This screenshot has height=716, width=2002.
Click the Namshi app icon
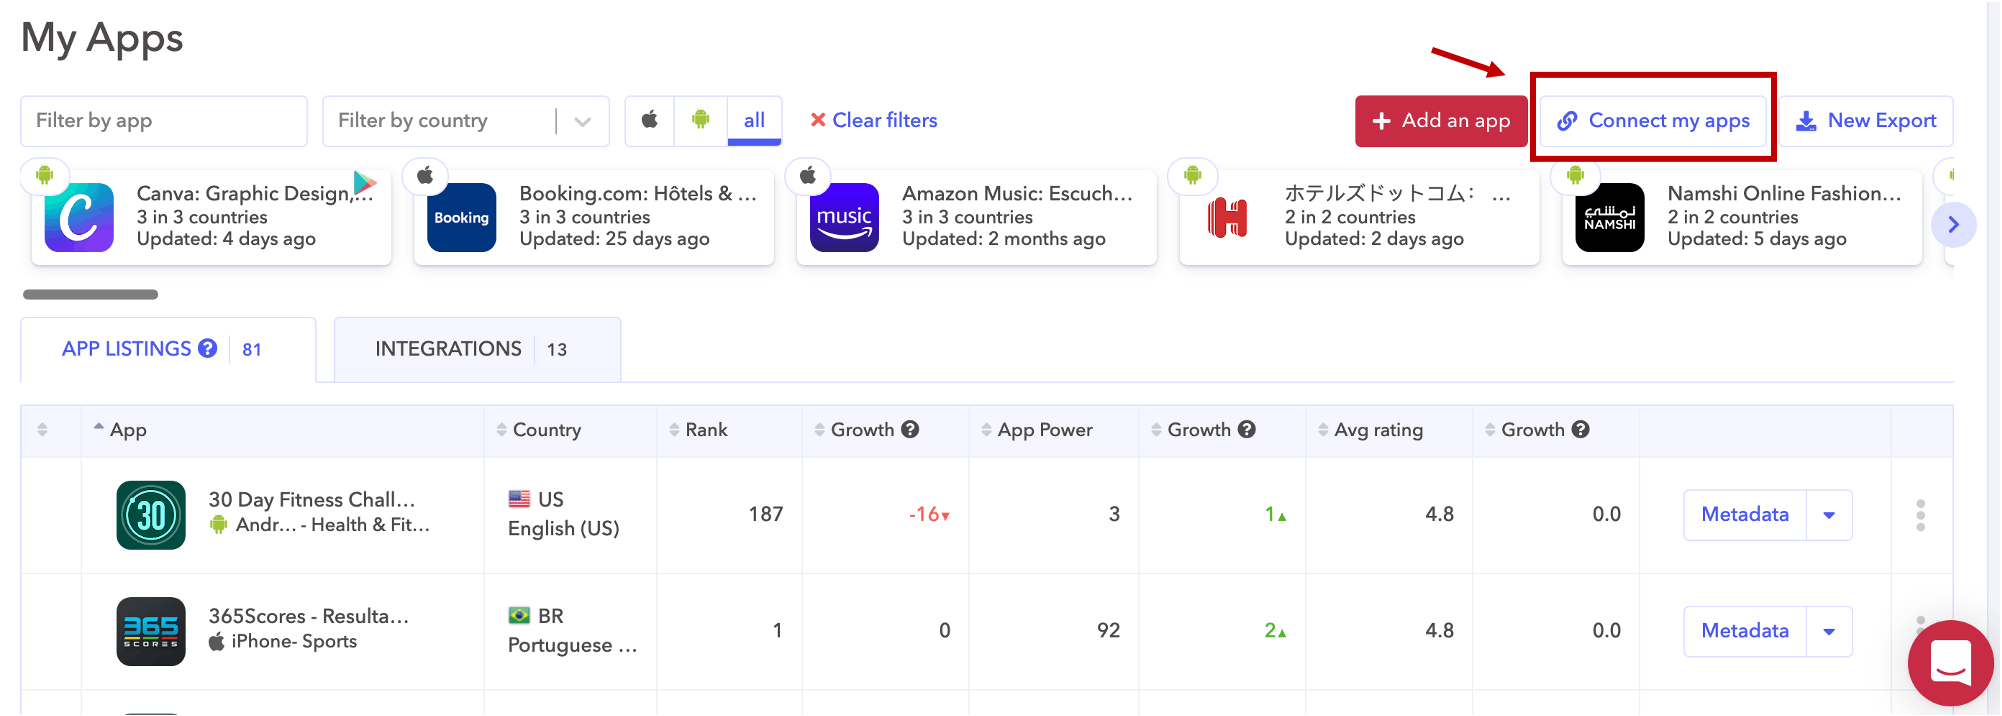click(1609, 218)
